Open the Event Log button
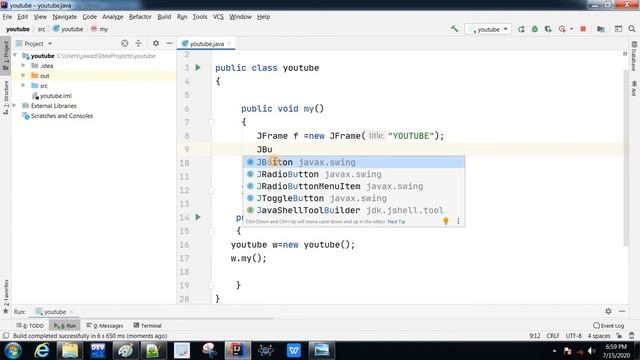The image size is (640, 360). [609, 325]
